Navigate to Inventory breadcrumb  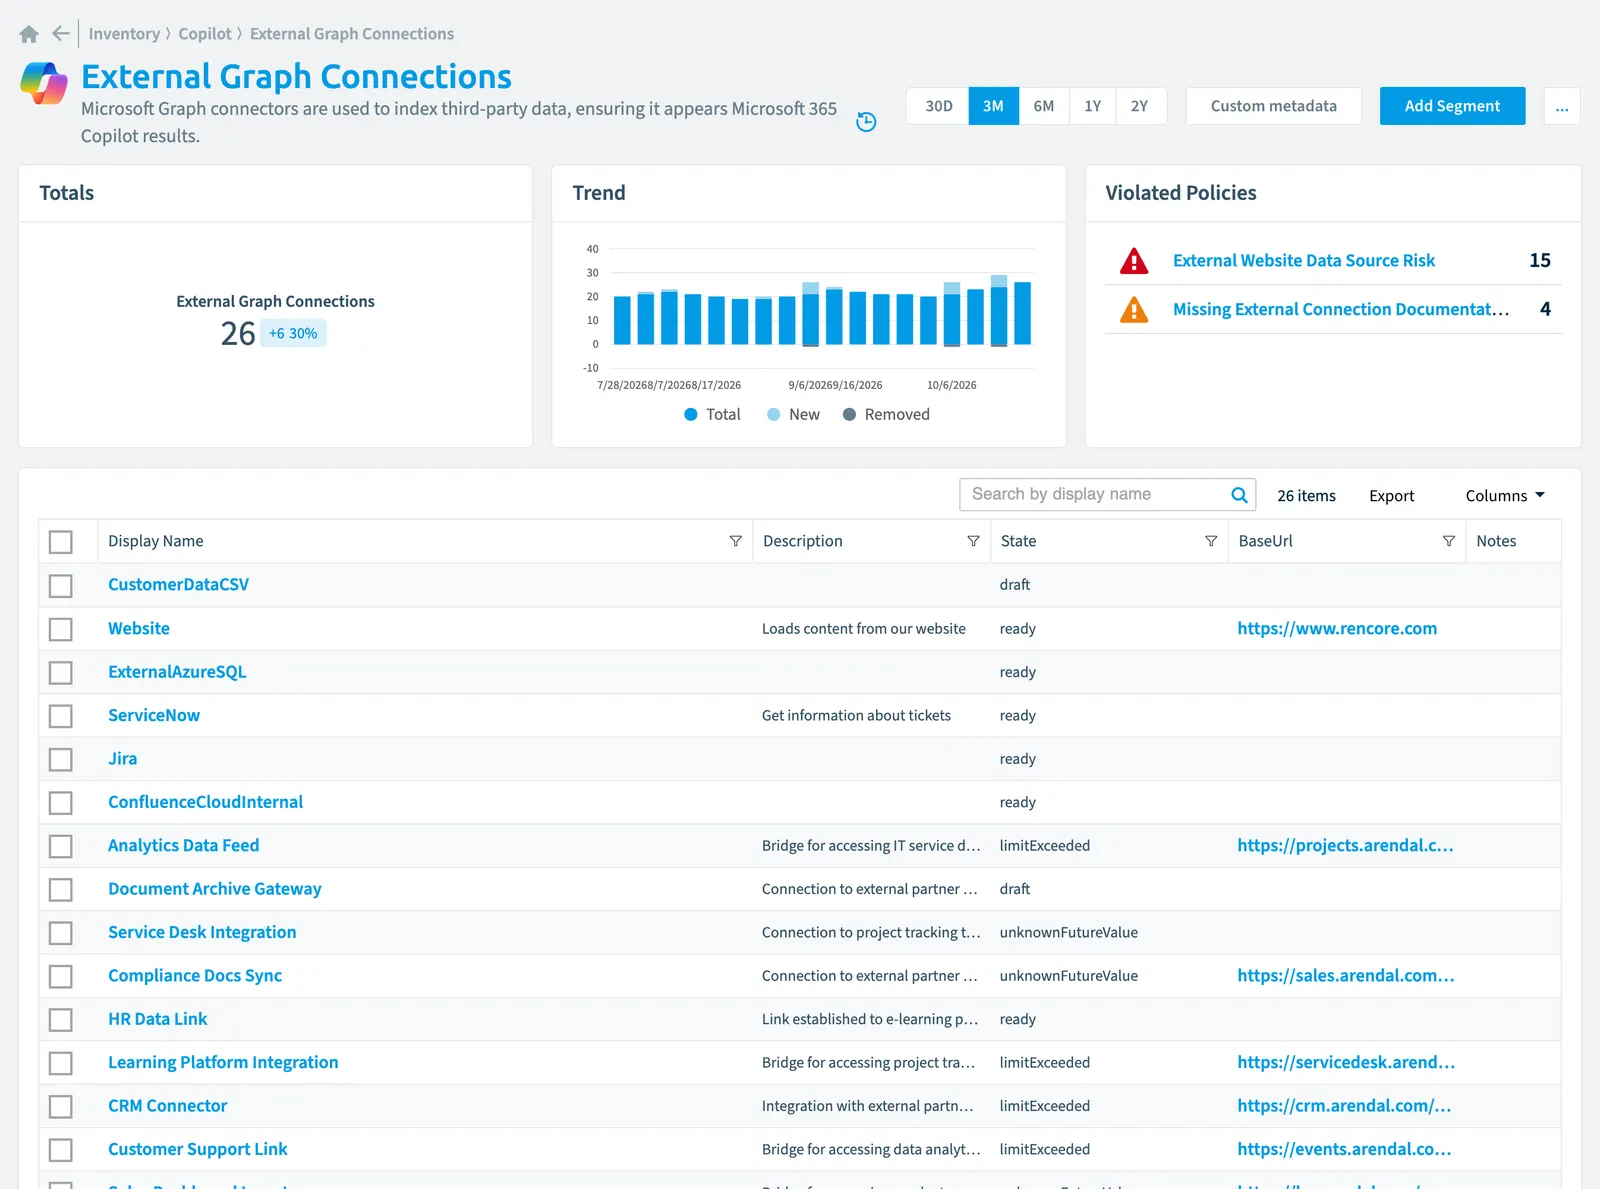[x=124, y=34]
